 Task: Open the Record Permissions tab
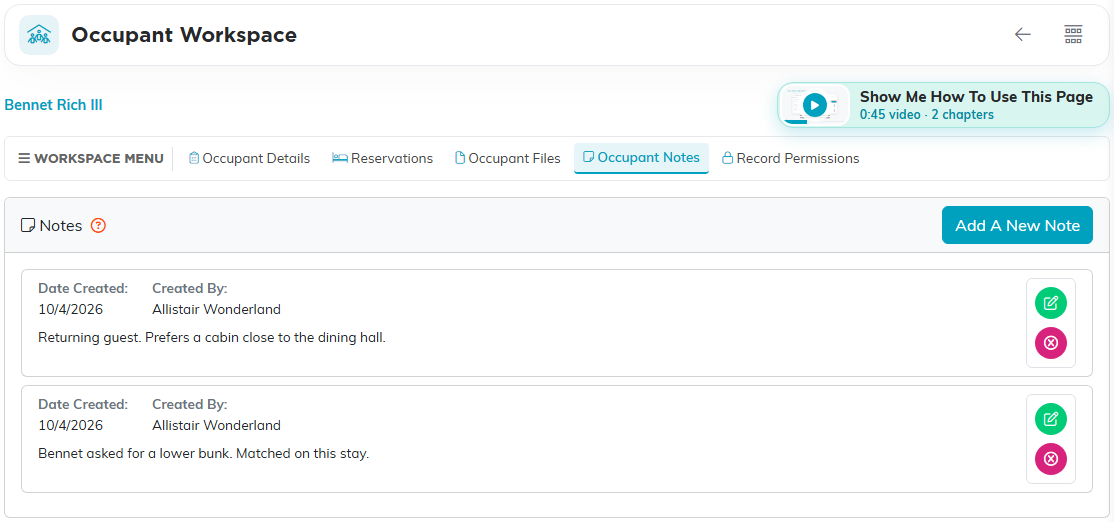[790, 158]
